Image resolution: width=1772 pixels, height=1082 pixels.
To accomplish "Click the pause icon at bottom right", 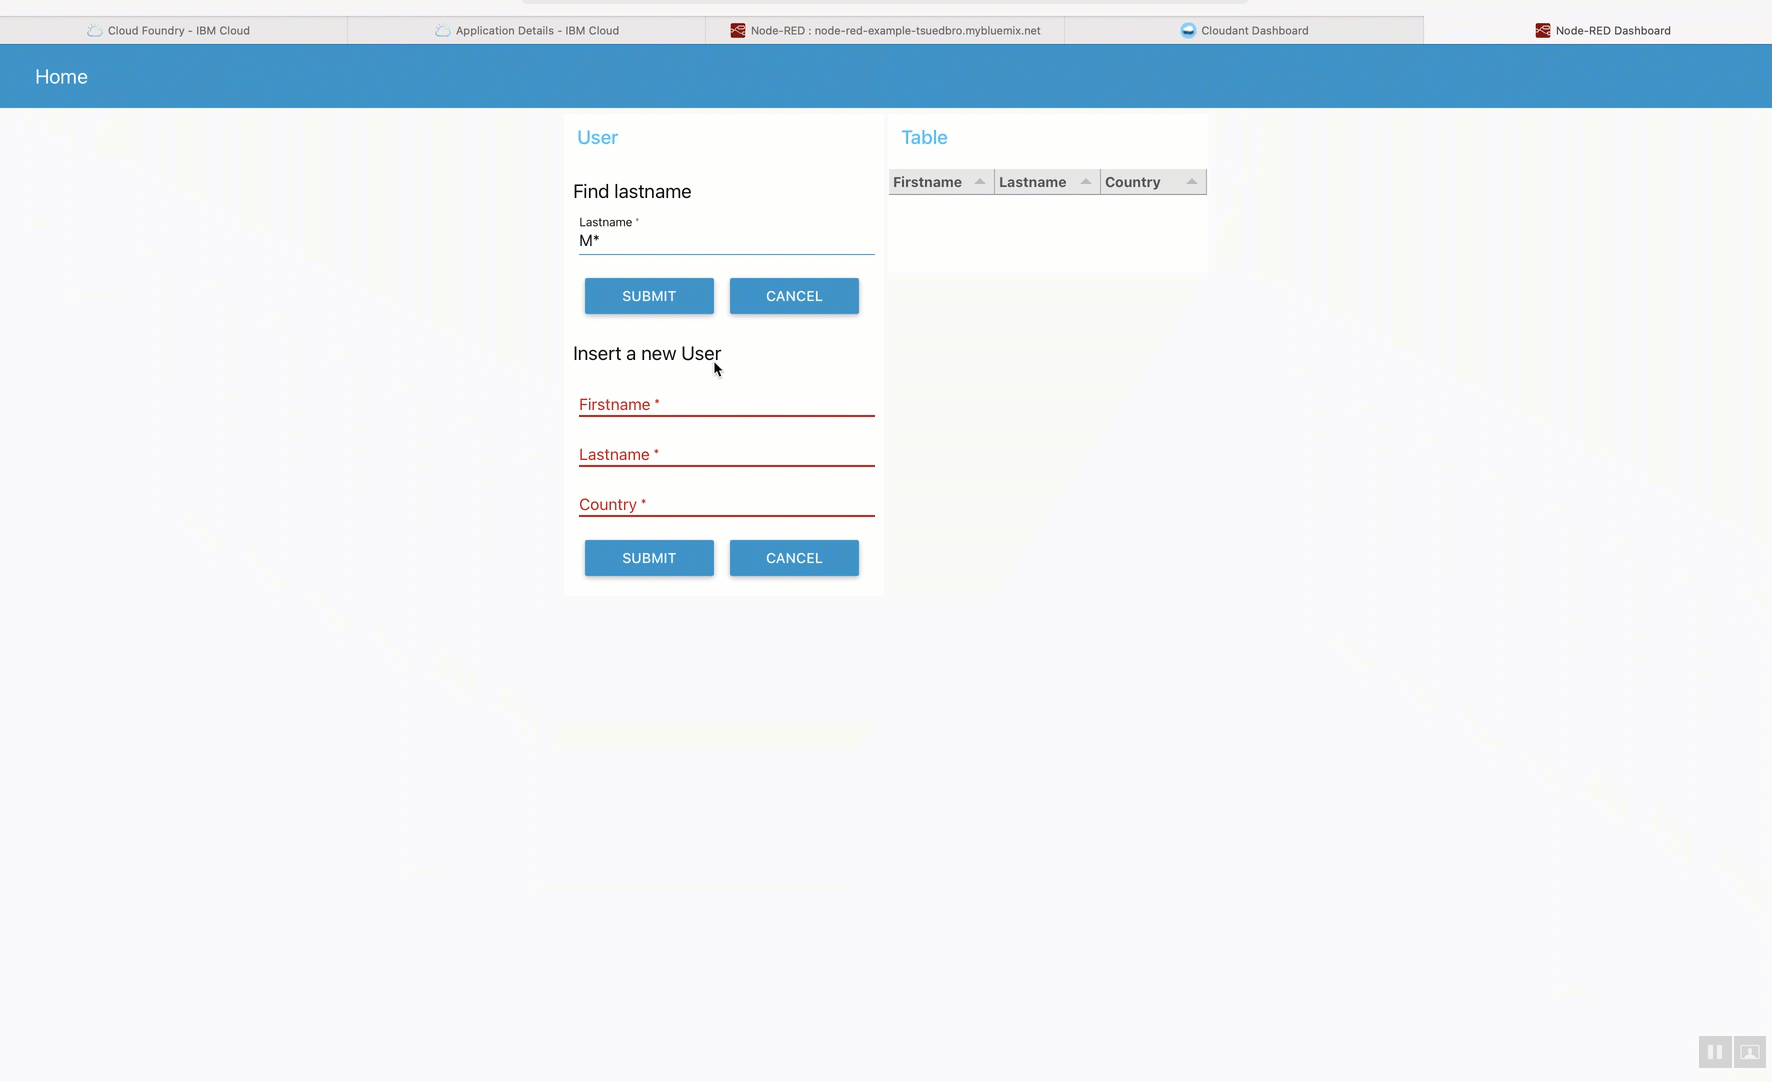I will [1715, 1052].
